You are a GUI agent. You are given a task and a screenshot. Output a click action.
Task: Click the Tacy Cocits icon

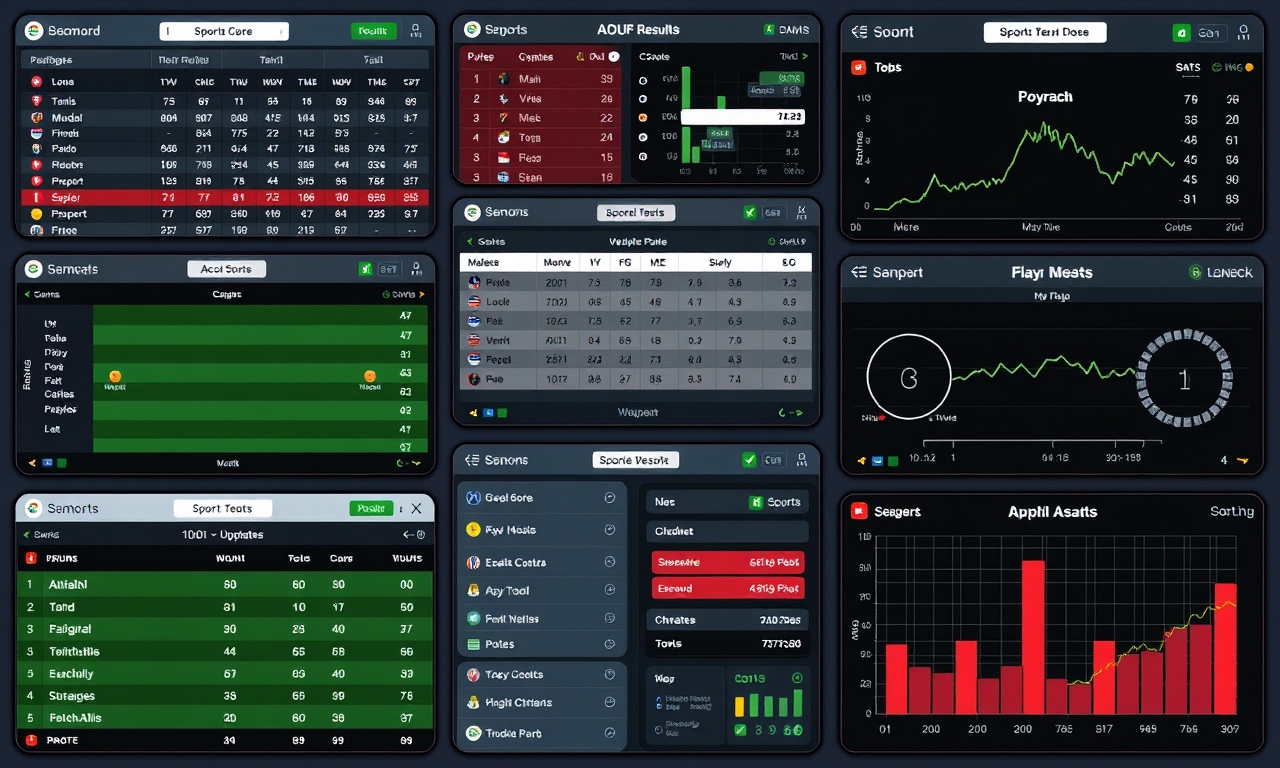click(x=474, y=675)
